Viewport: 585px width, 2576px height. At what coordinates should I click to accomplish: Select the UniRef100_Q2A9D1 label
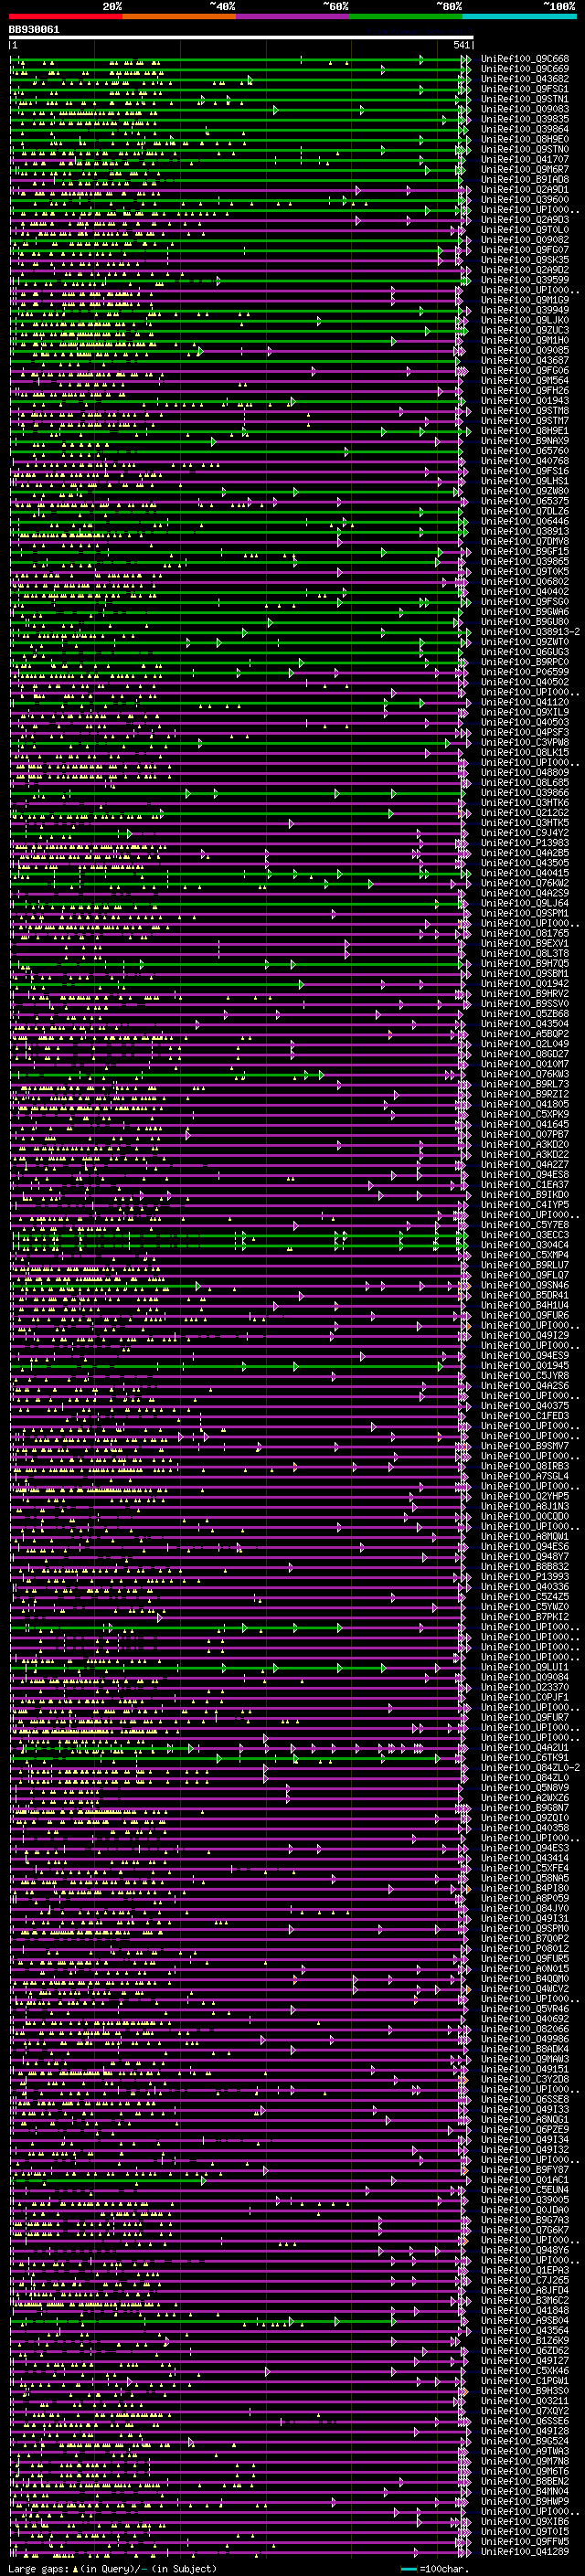tap(525, 189)
